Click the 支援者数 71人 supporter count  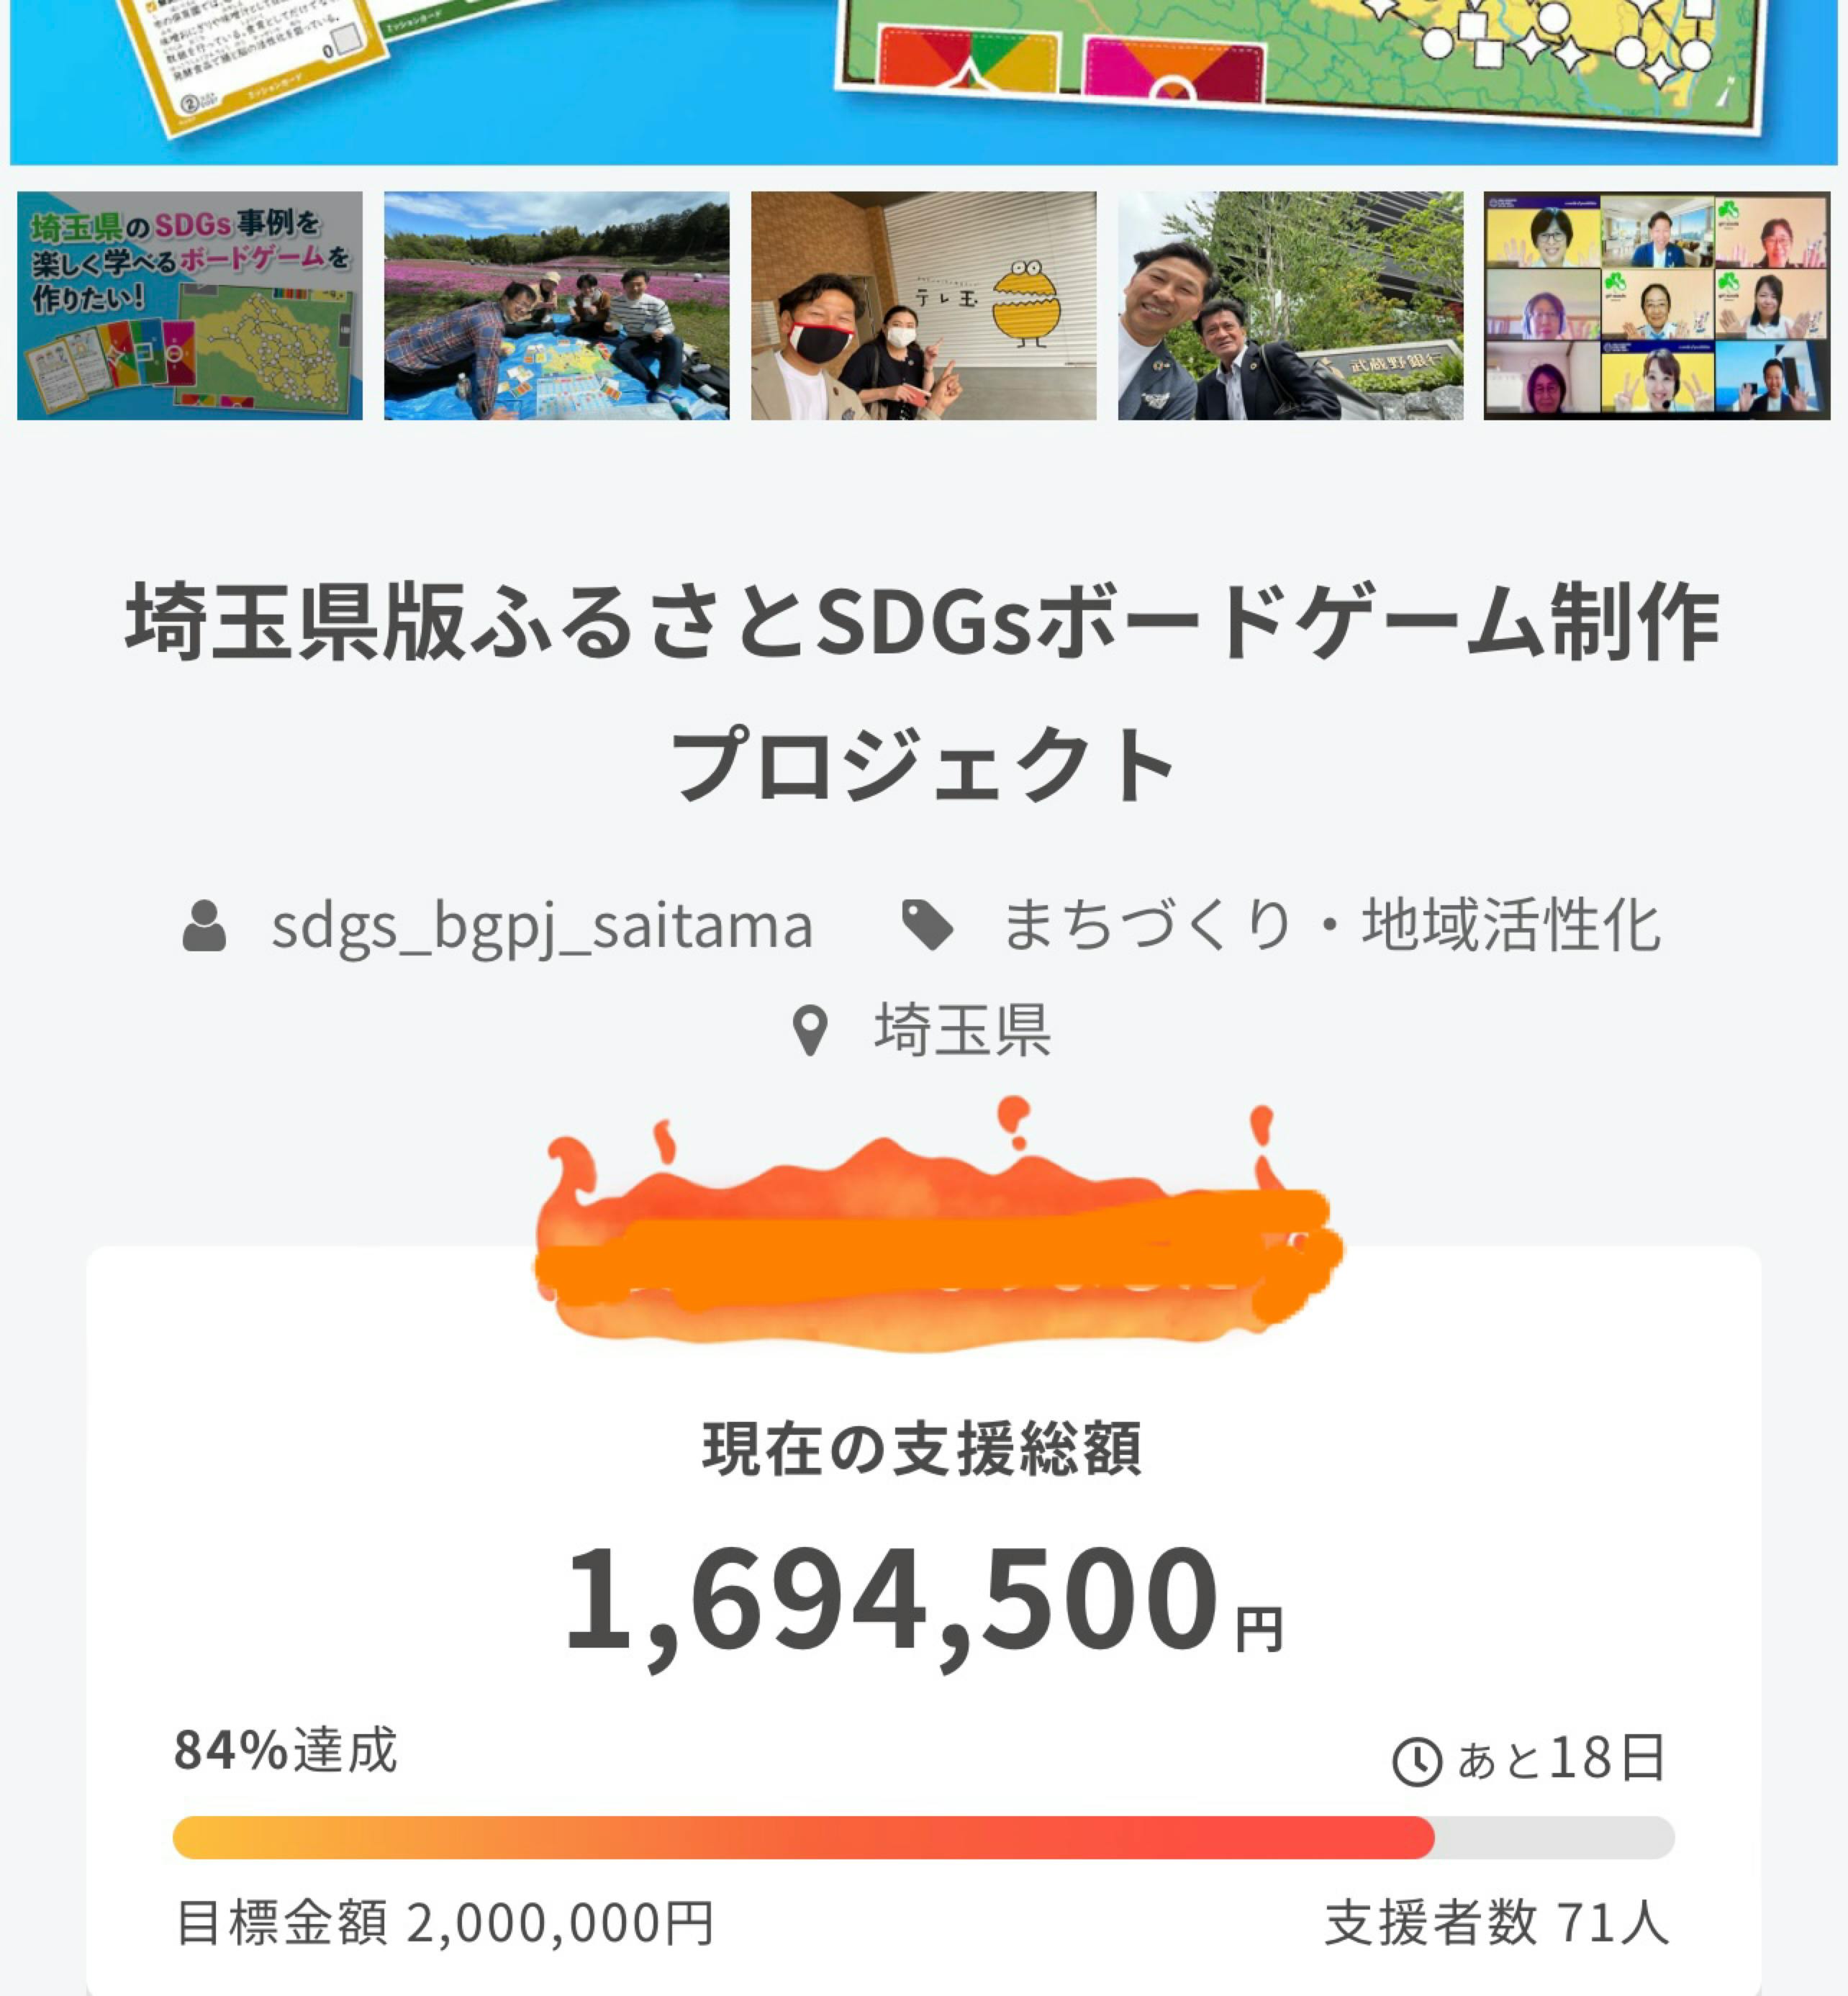(x=1496, y=1922)
